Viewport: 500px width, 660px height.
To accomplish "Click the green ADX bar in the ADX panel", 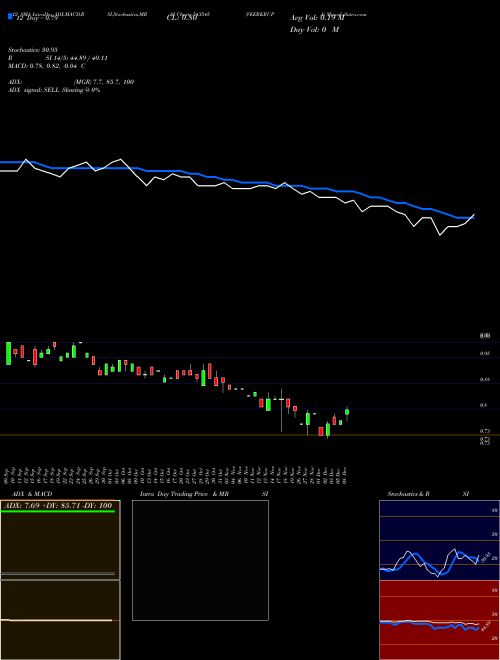I will pos(58,511).
